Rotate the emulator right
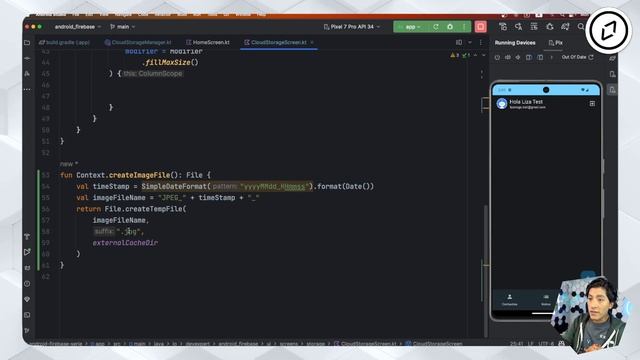640x360 pixels. click(x=540, y=58)
